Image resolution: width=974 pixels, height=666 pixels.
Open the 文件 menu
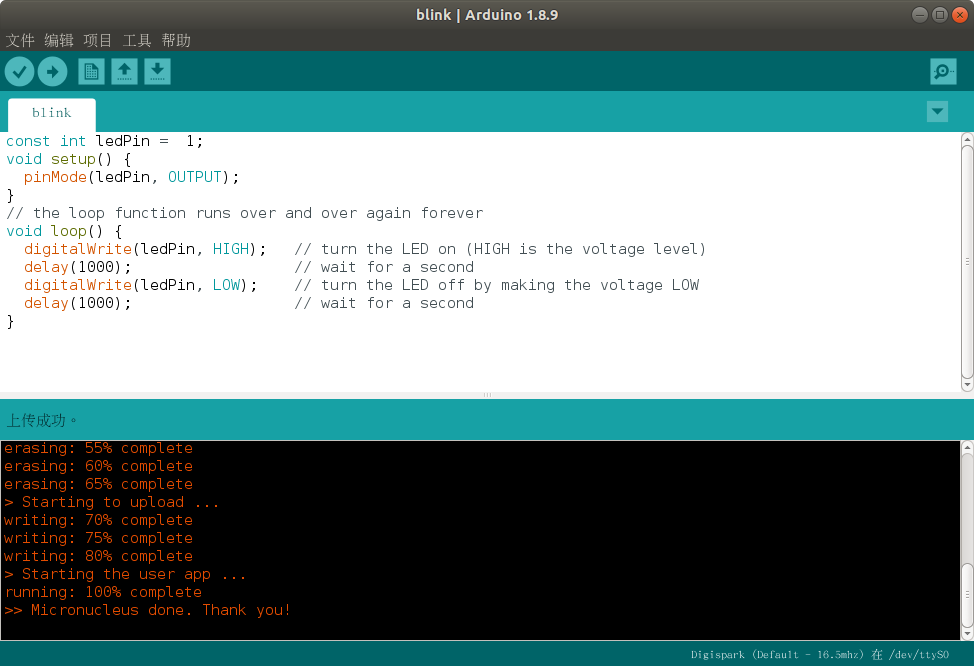[20, 40]
